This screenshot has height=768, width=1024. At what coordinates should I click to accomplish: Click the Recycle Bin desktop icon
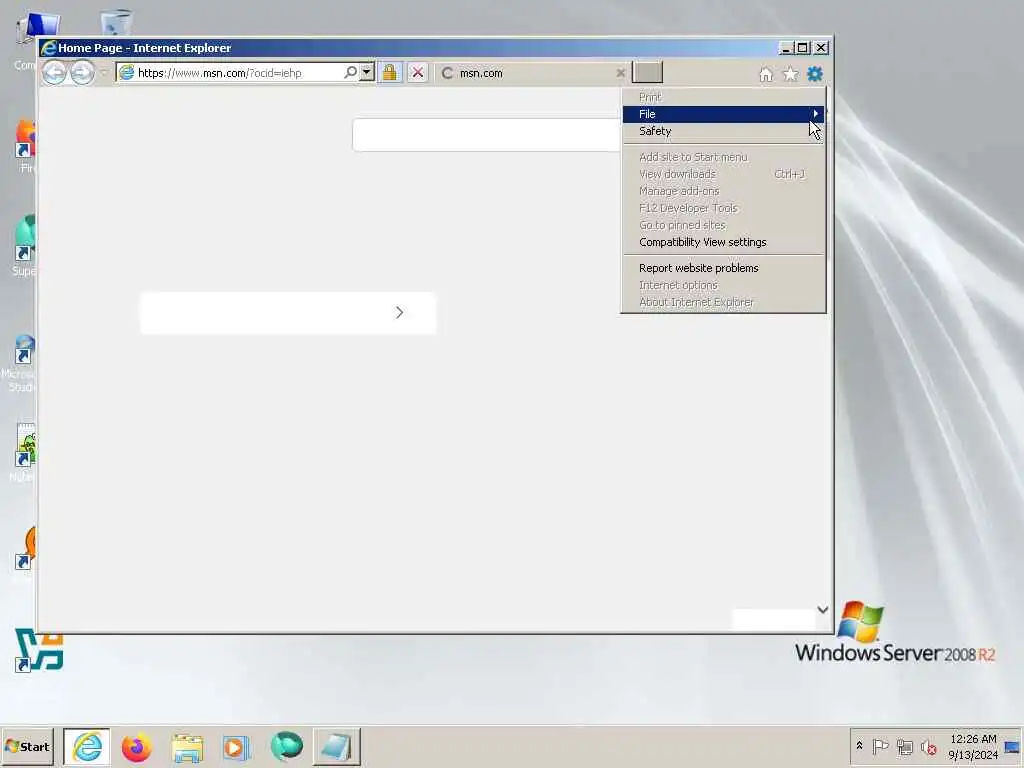(x=117, y=24)
